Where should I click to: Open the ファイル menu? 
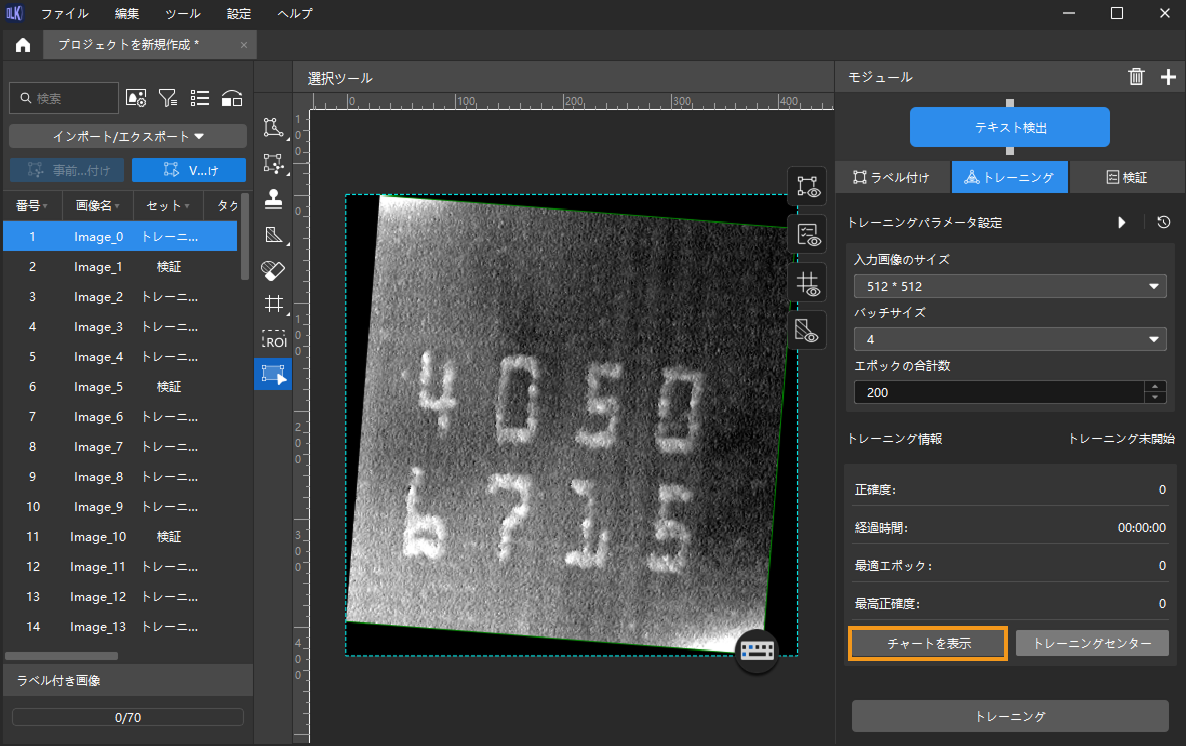pos(64,14)
